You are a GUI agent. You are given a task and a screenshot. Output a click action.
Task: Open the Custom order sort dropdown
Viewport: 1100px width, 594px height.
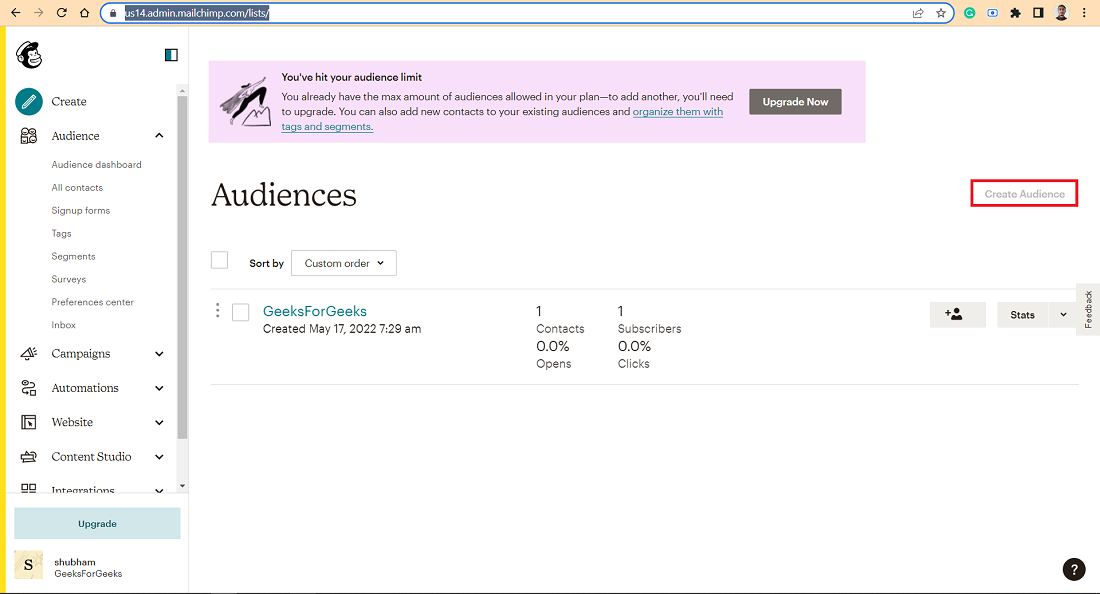[x=344, y=263]
